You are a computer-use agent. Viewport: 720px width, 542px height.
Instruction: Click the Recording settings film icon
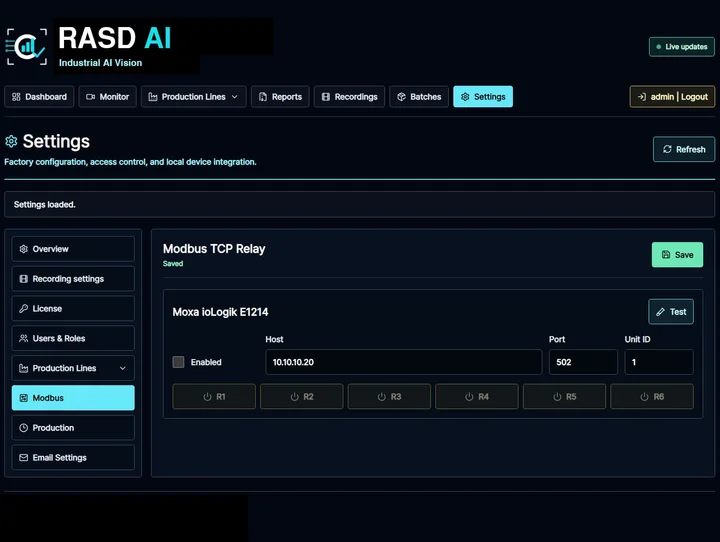pos(23,279)
